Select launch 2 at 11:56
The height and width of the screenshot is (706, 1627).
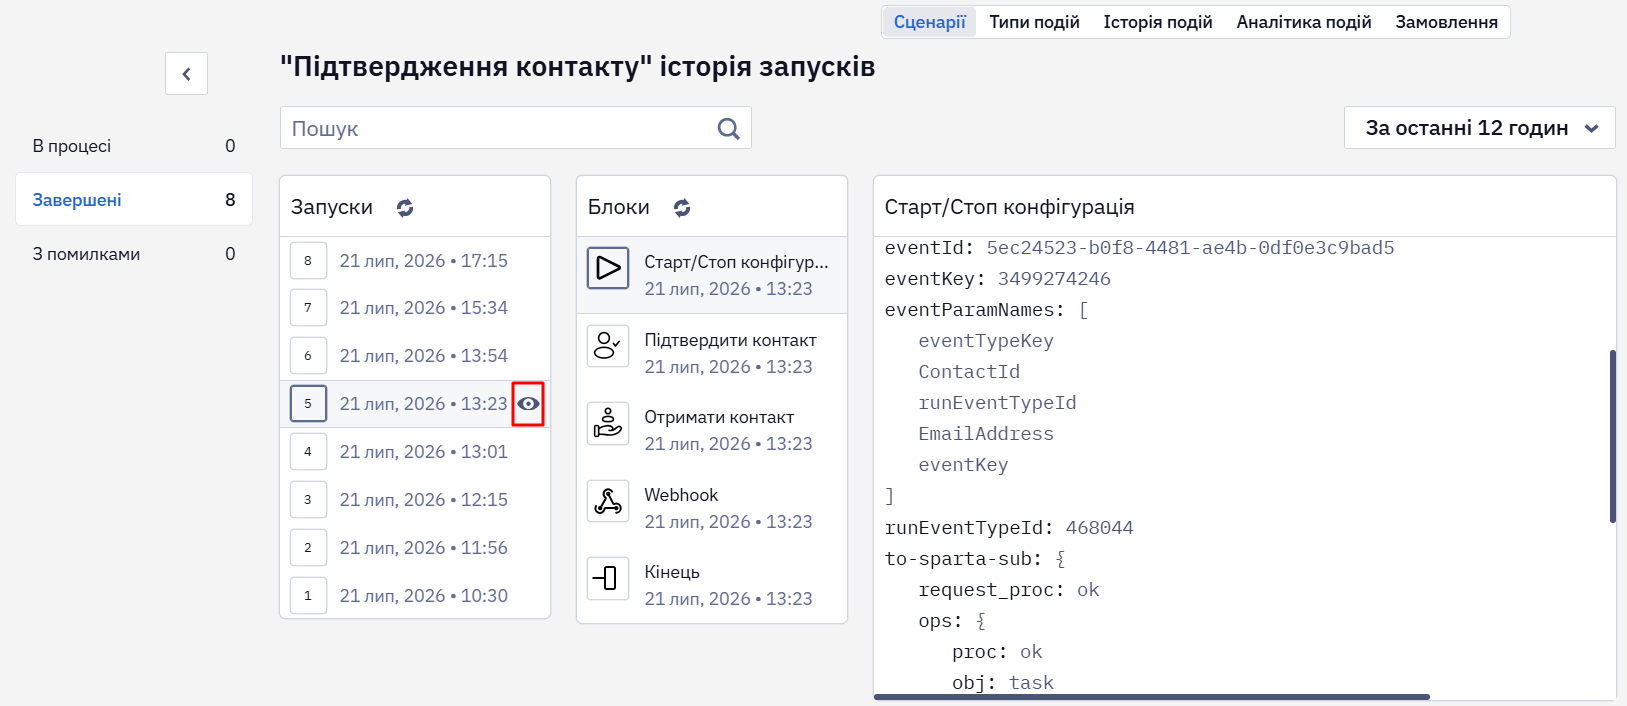pos(415,548)
